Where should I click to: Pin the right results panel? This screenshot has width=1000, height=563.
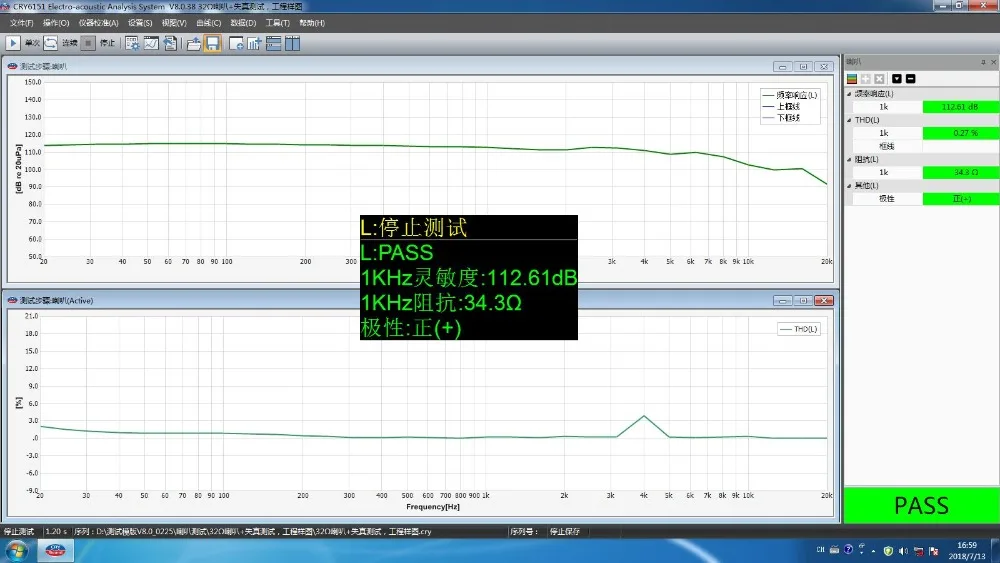pos(983,62)
